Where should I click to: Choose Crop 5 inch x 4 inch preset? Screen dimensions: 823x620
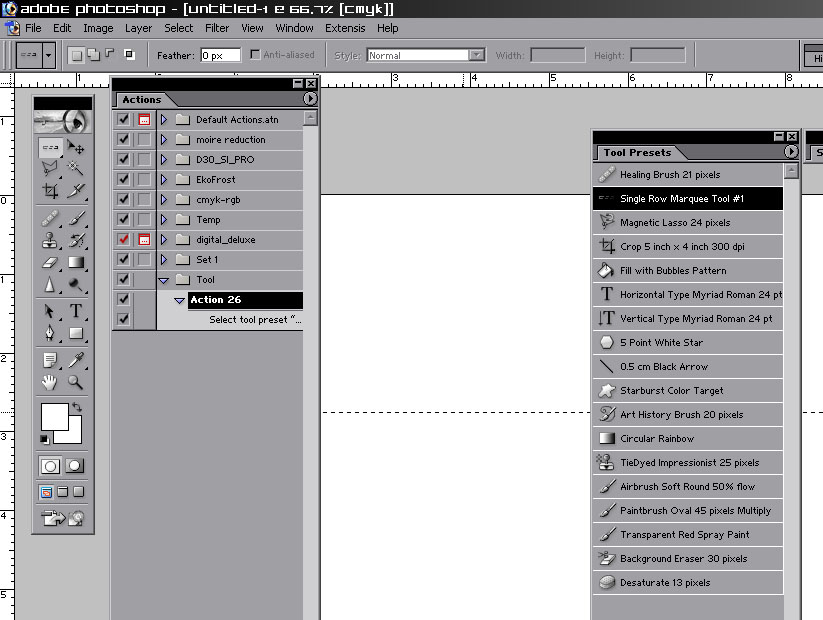(688, 246)
